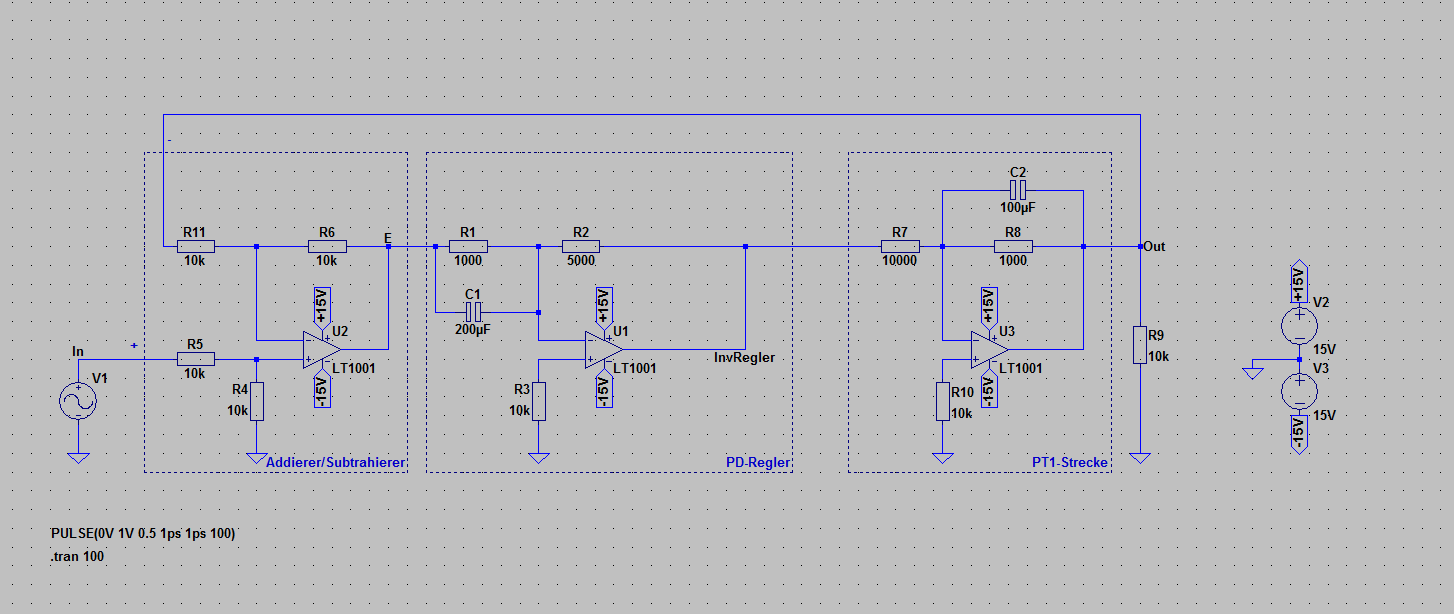Click the PD-Regler block caption
Viewport: 1454px width, 614px height.
tap(756, 462)
